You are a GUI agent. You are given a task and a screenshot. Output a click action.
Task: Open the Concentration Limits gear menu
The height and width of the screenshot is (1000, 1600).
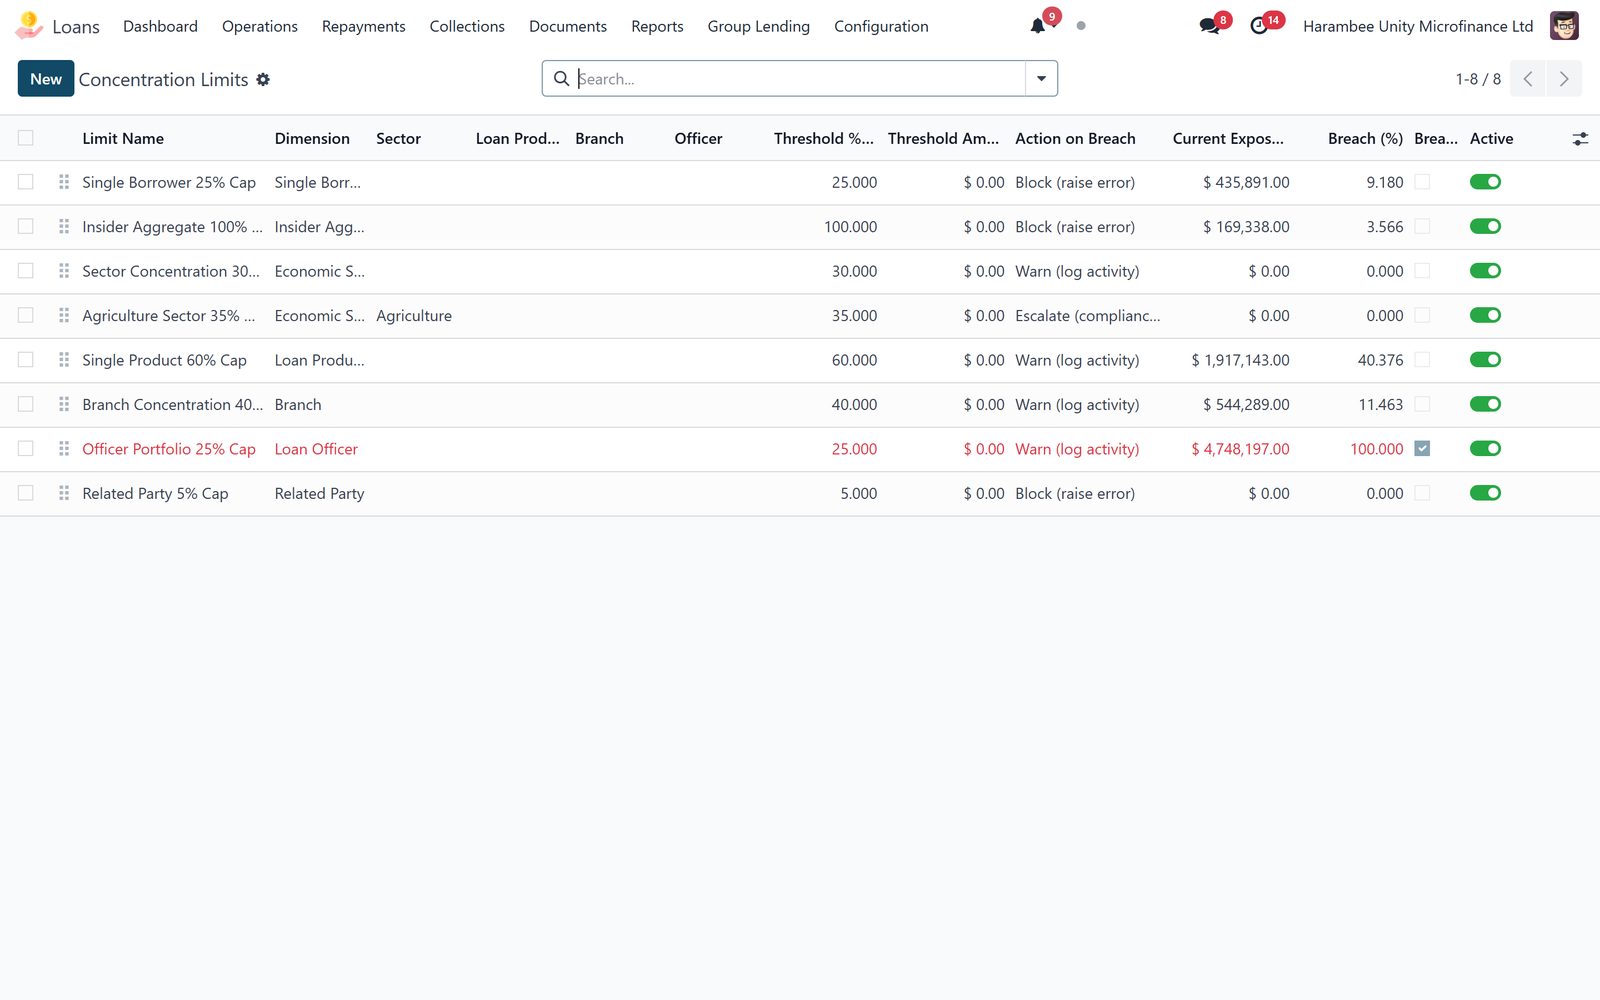[263, 79]
